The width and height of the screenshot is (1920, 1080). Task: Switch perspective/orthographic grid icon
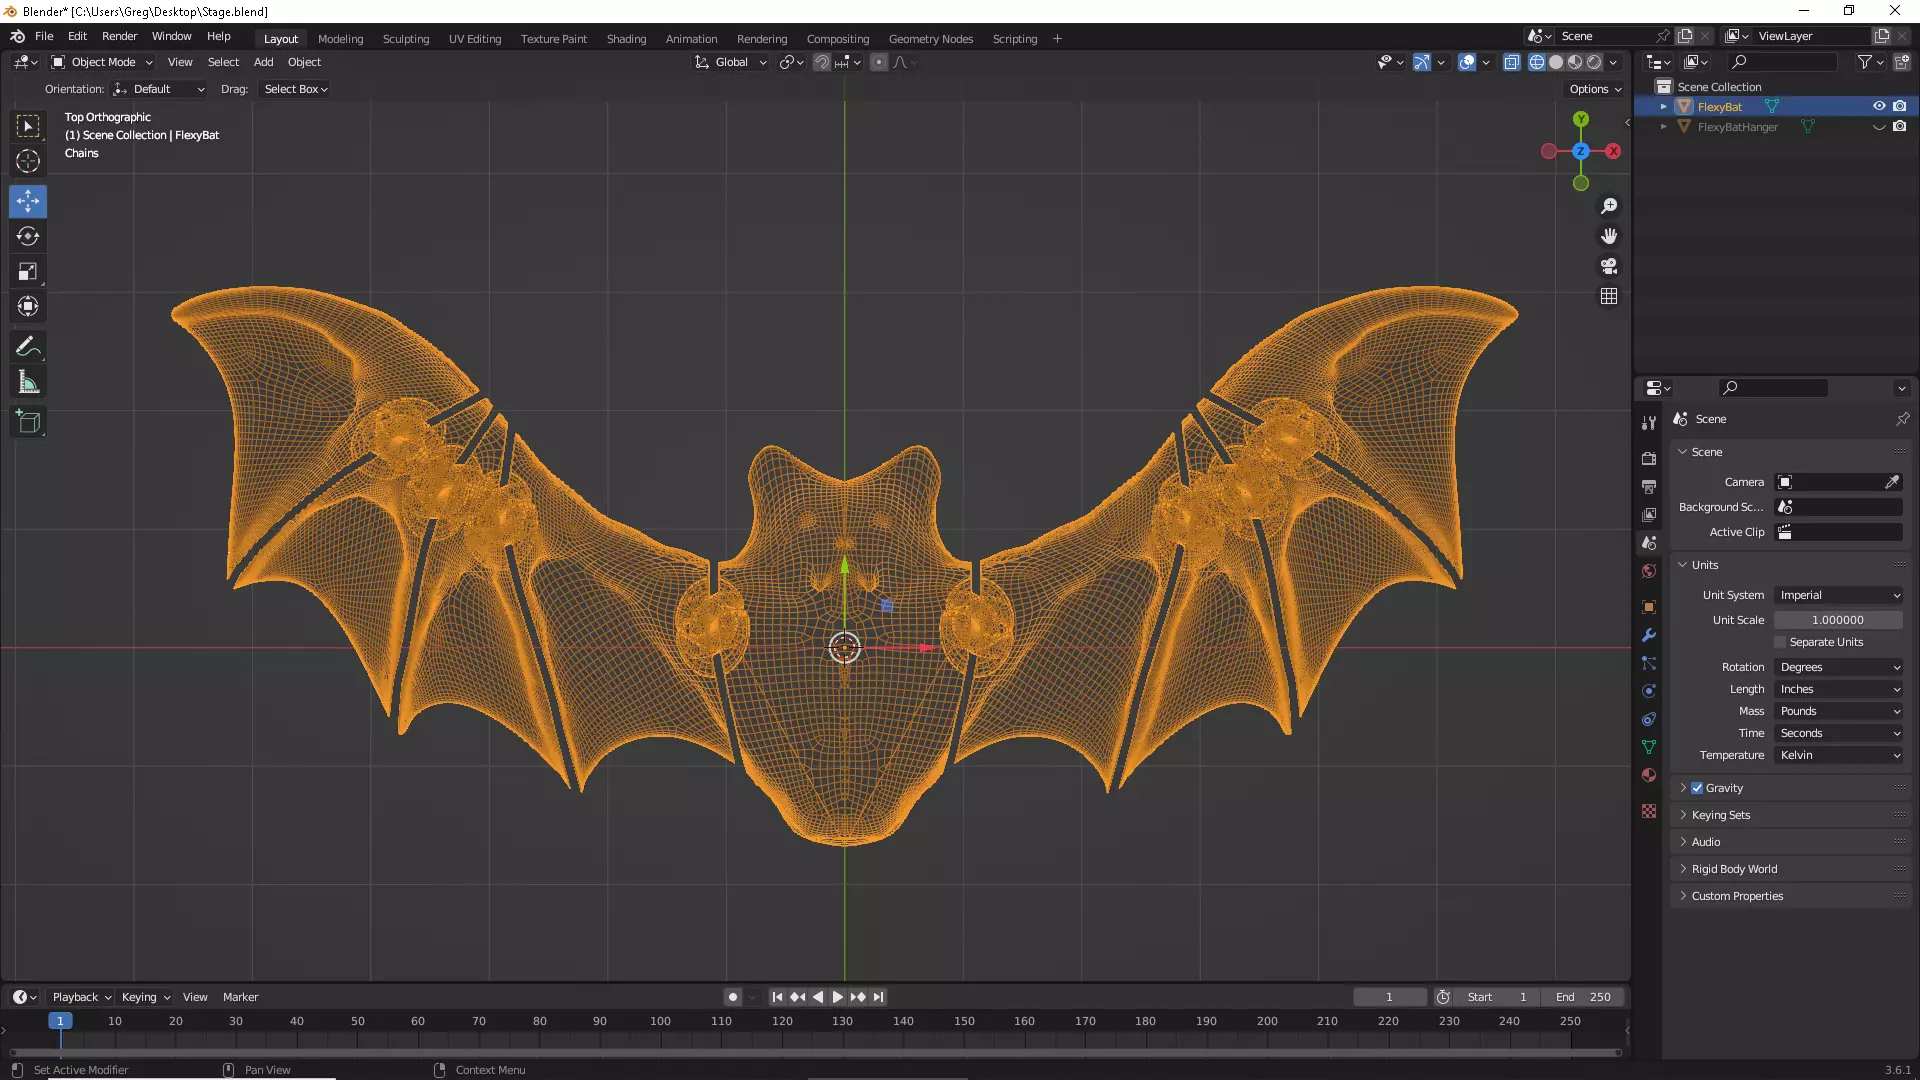point(1609,296)
